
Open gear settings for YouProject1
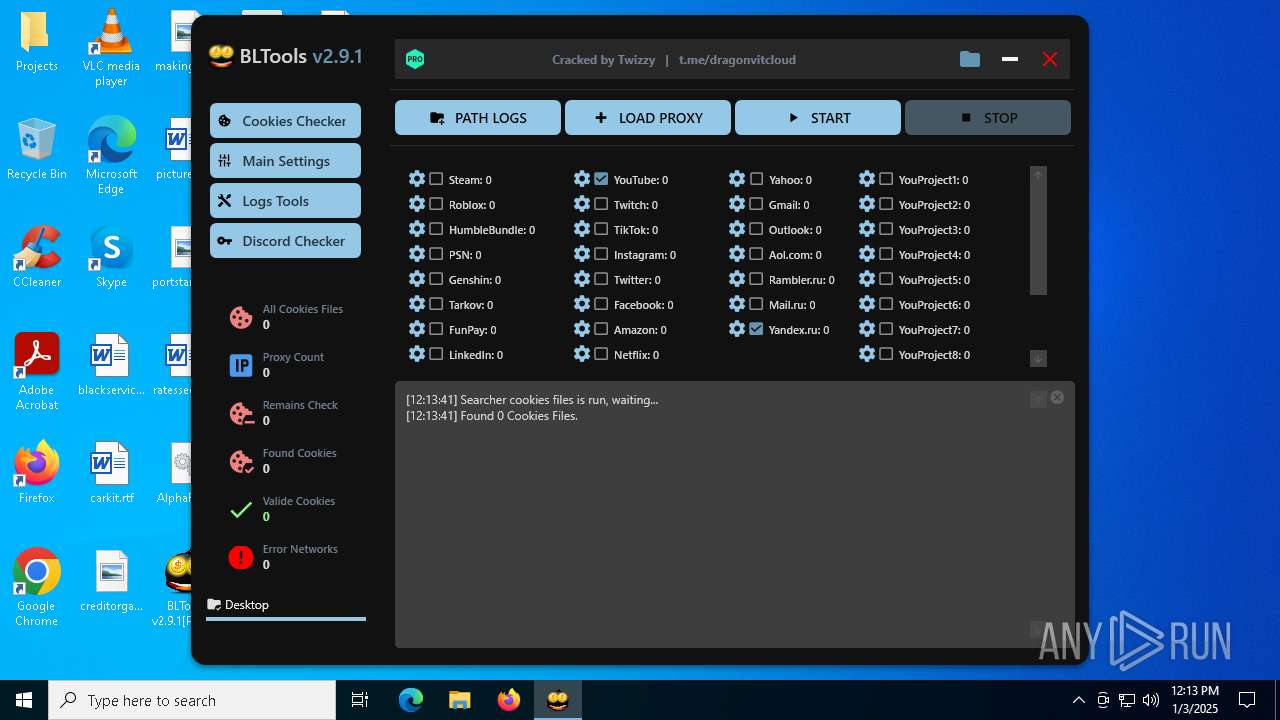tap(867, 179)
